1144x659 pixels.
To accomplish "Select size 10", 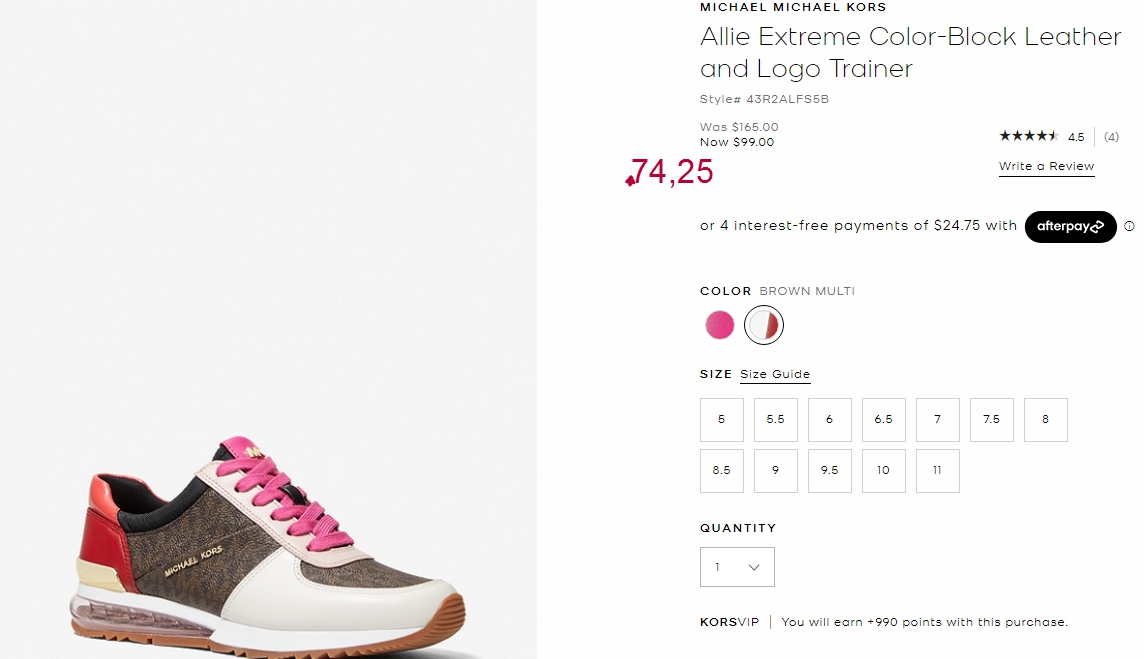I will pos(884,471).
